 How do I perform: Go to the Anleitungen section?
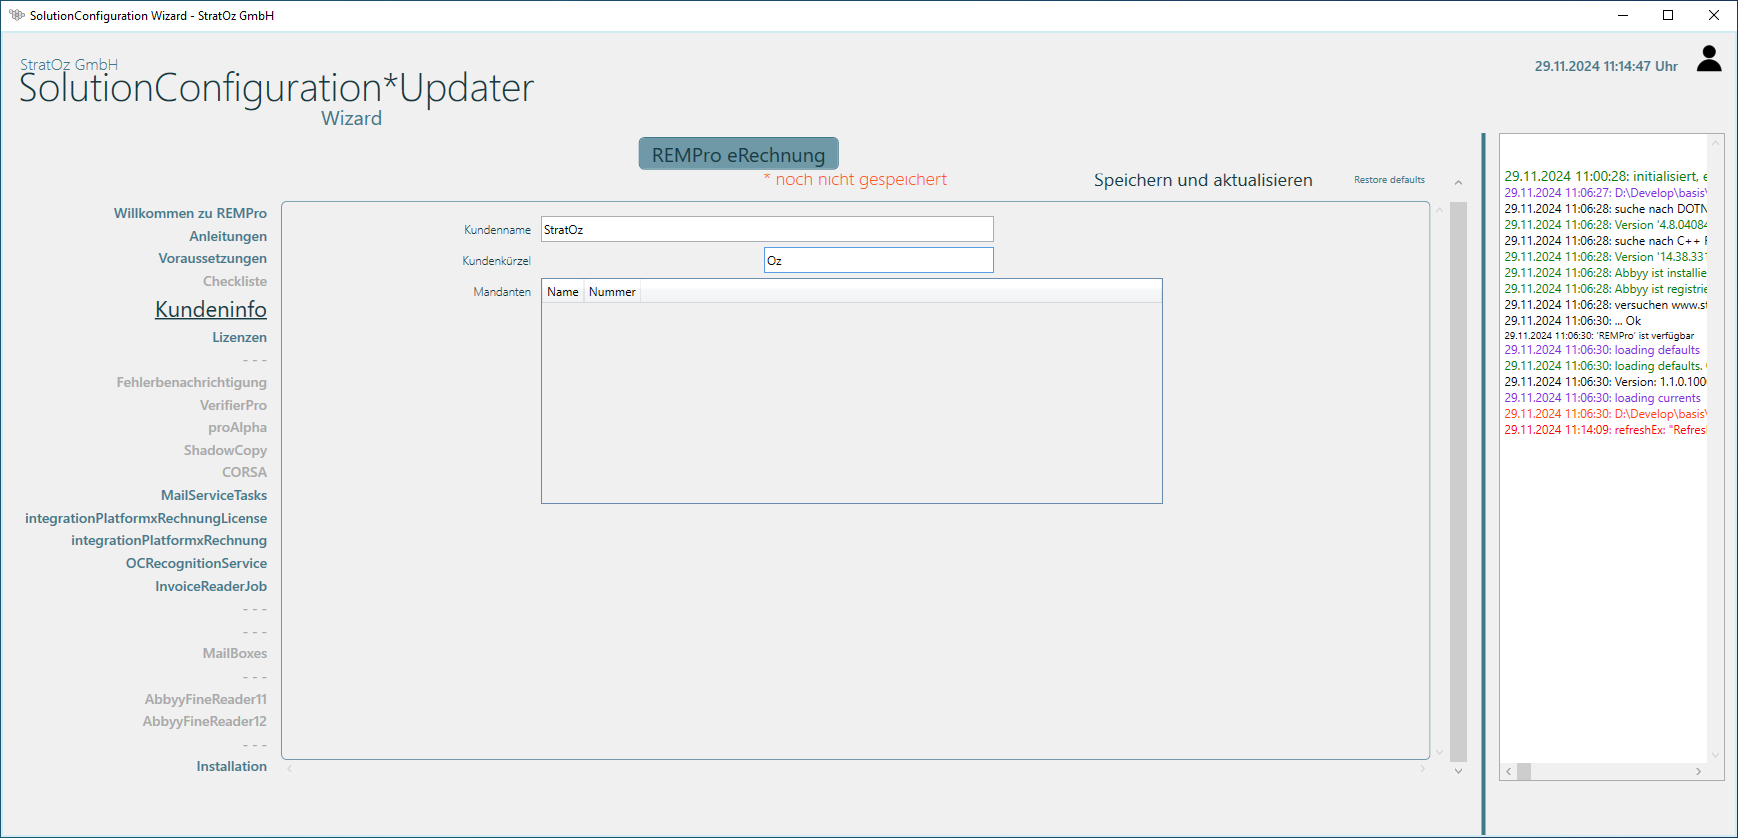coord(228,236)
